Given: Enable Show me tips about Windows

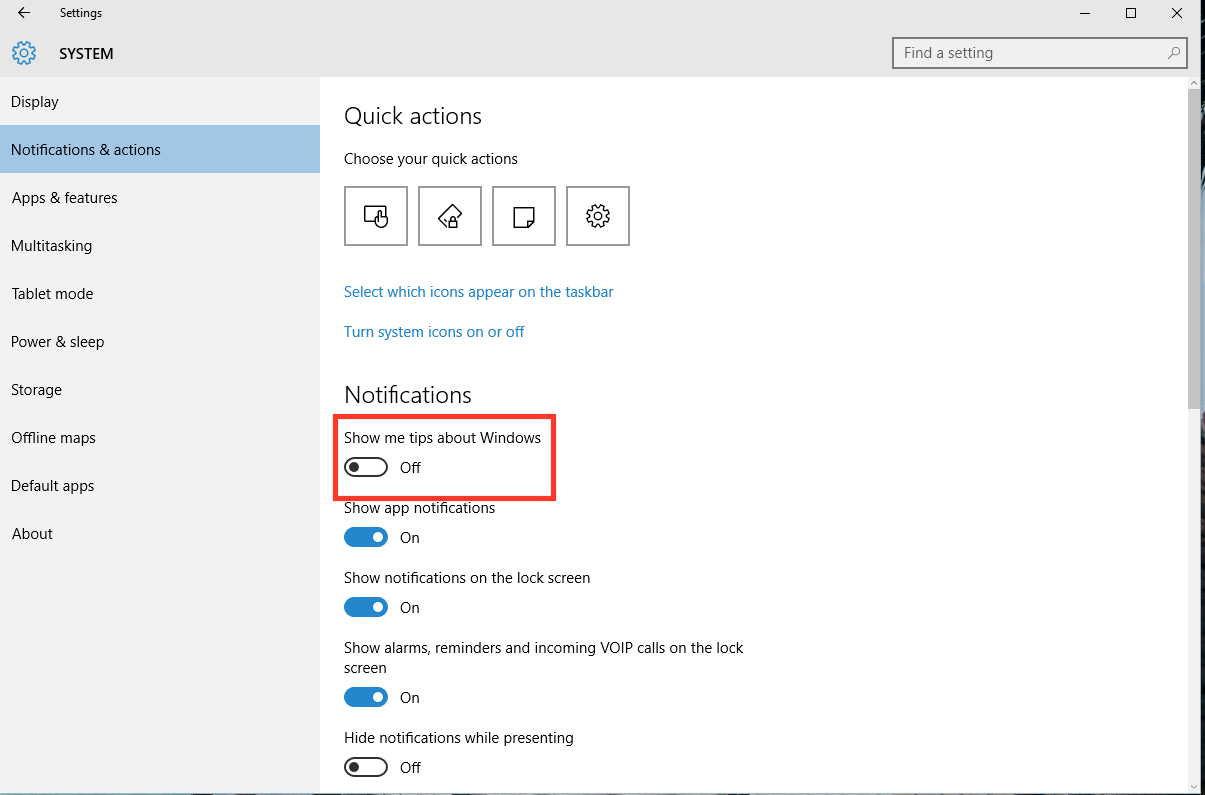Looking at the screenshot, I should point(365,466).
